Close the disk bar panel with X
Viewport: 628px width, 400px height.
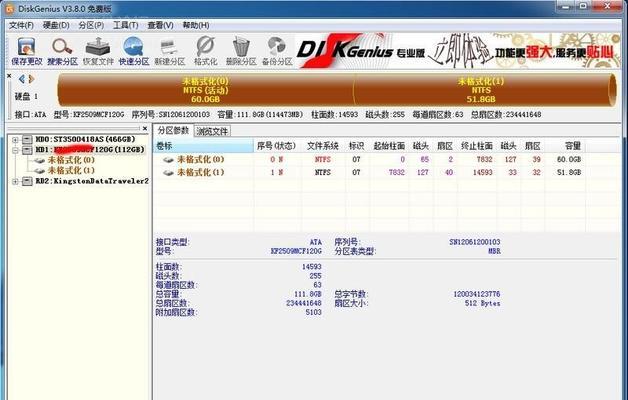pos(9,76)
